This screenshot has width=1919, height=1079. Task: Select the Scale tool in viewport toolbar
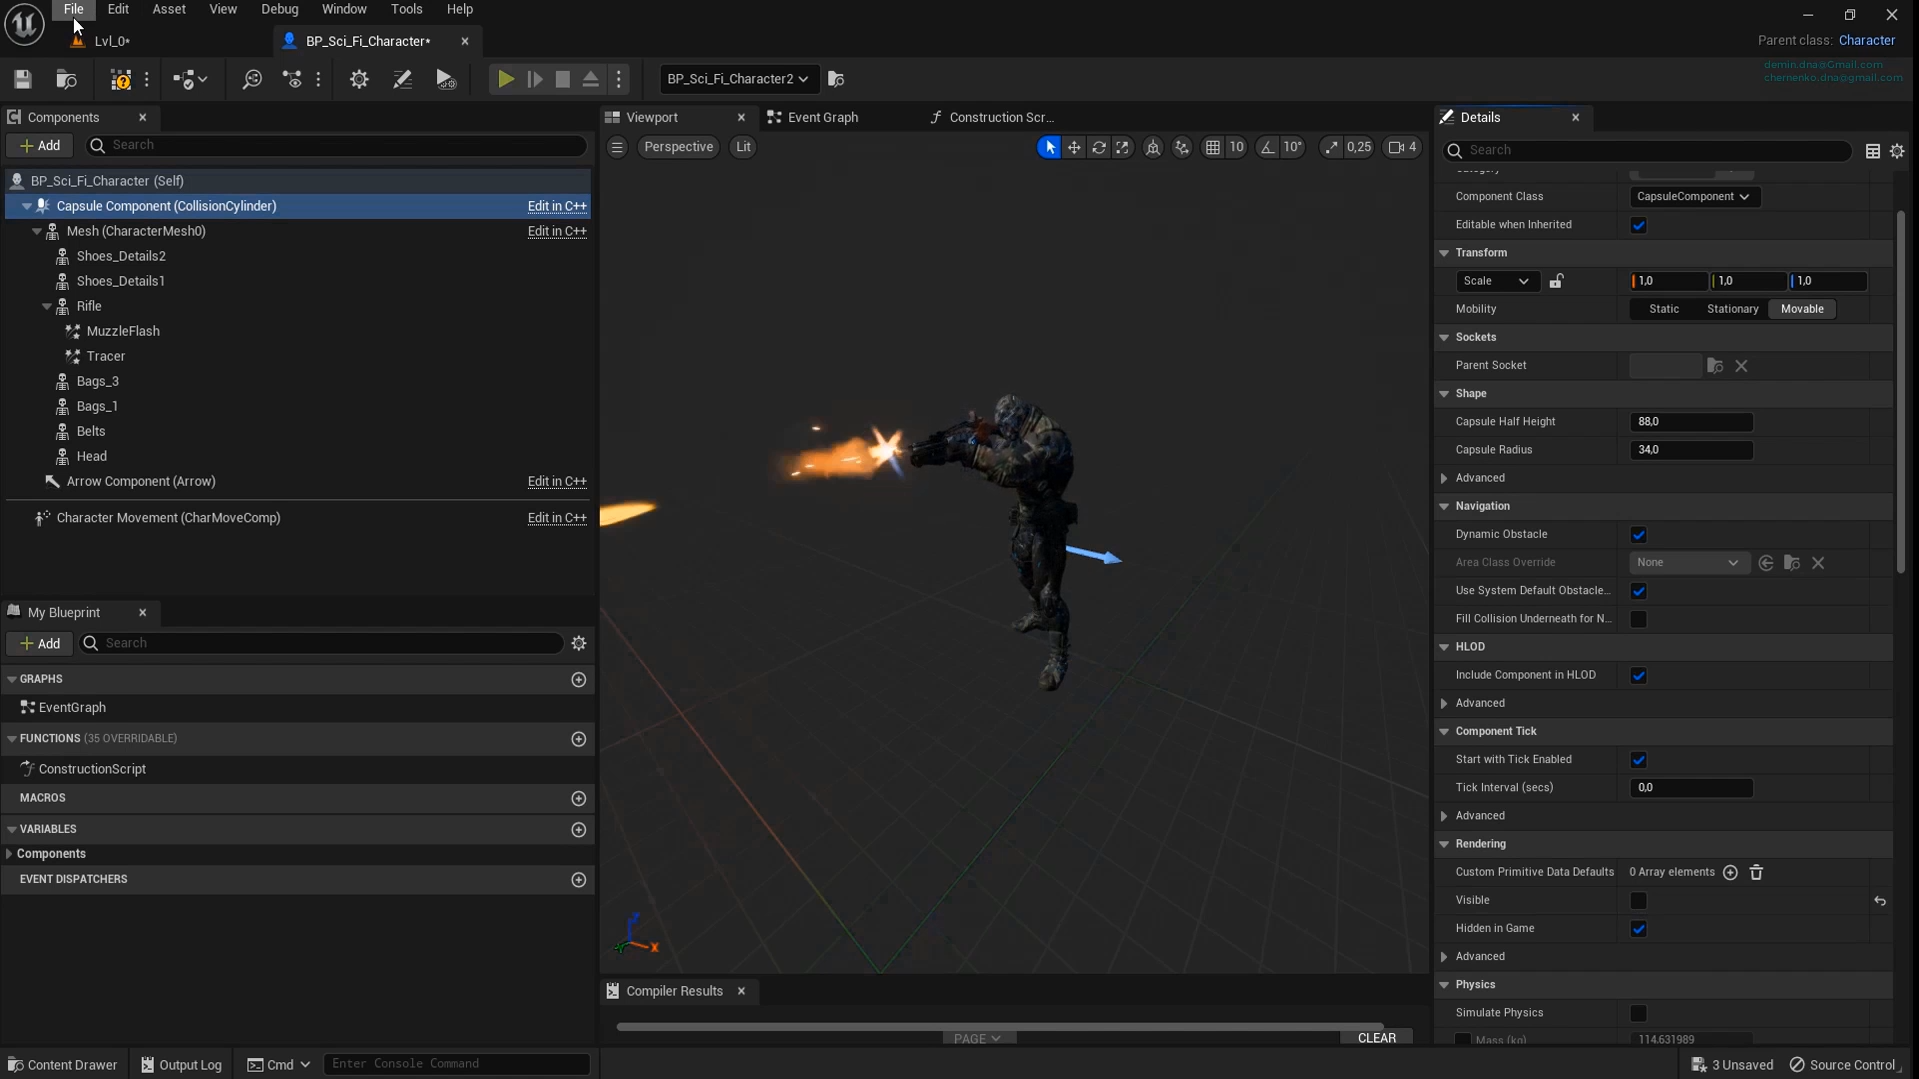[1122, 147]
